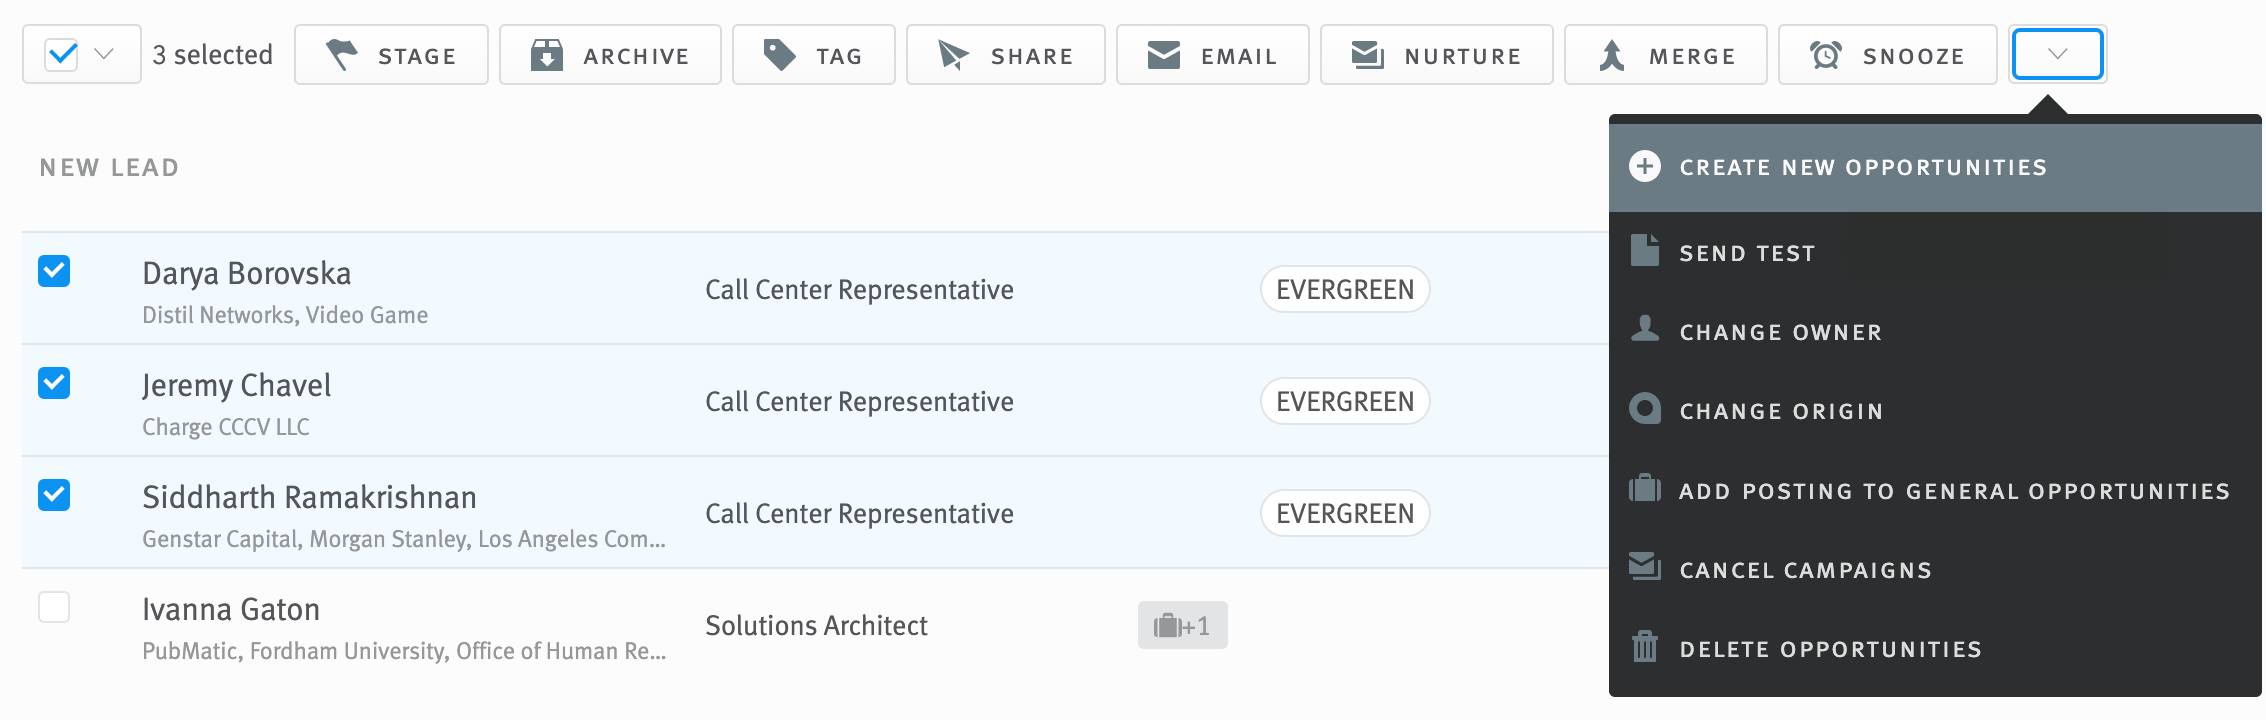Click the Share cursor icon
This screenshot has width=2266, height=720.
(x=952, y=54)
